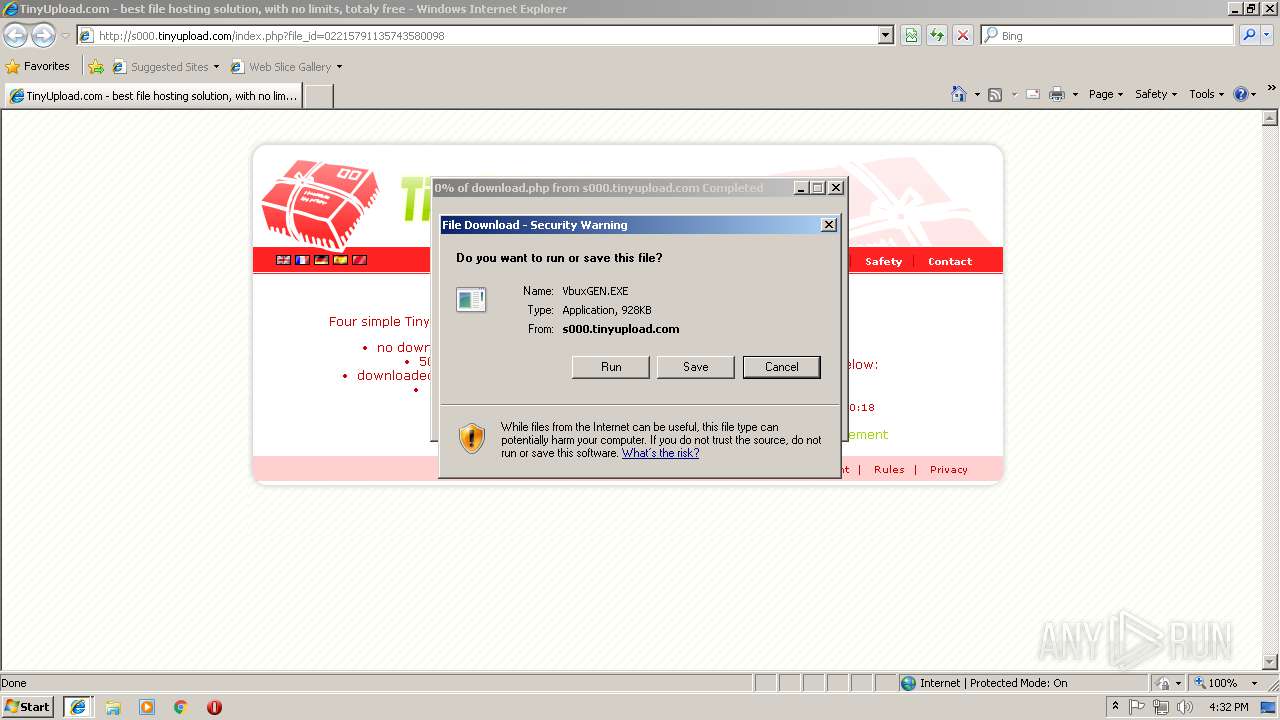Open the Contact link on TinyUpload navbar
This screenshot has height=720, width=1280.
pyautogui.click(x=950, y=262)
